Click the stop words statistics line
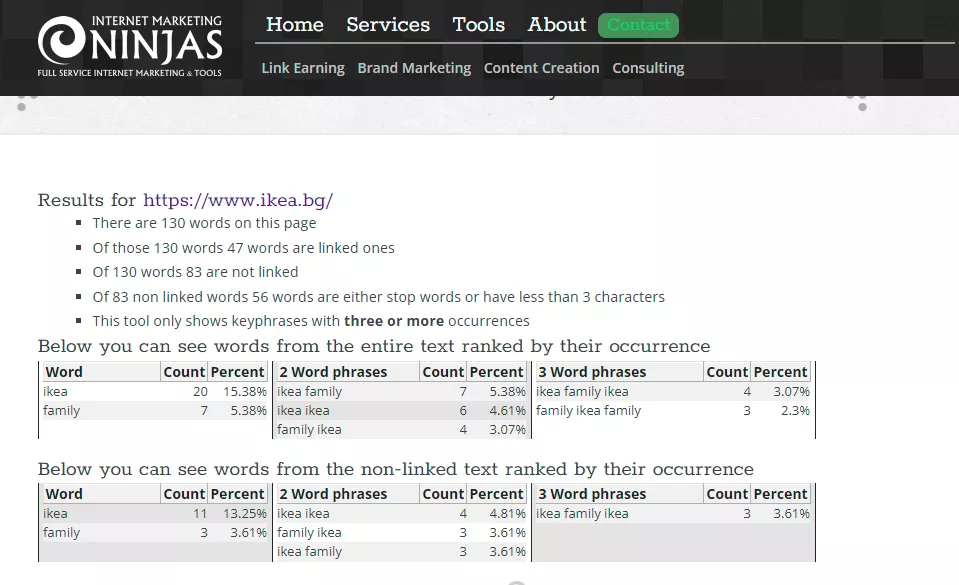This screenshot has width=959, height=585. click(x=379, y=297)
